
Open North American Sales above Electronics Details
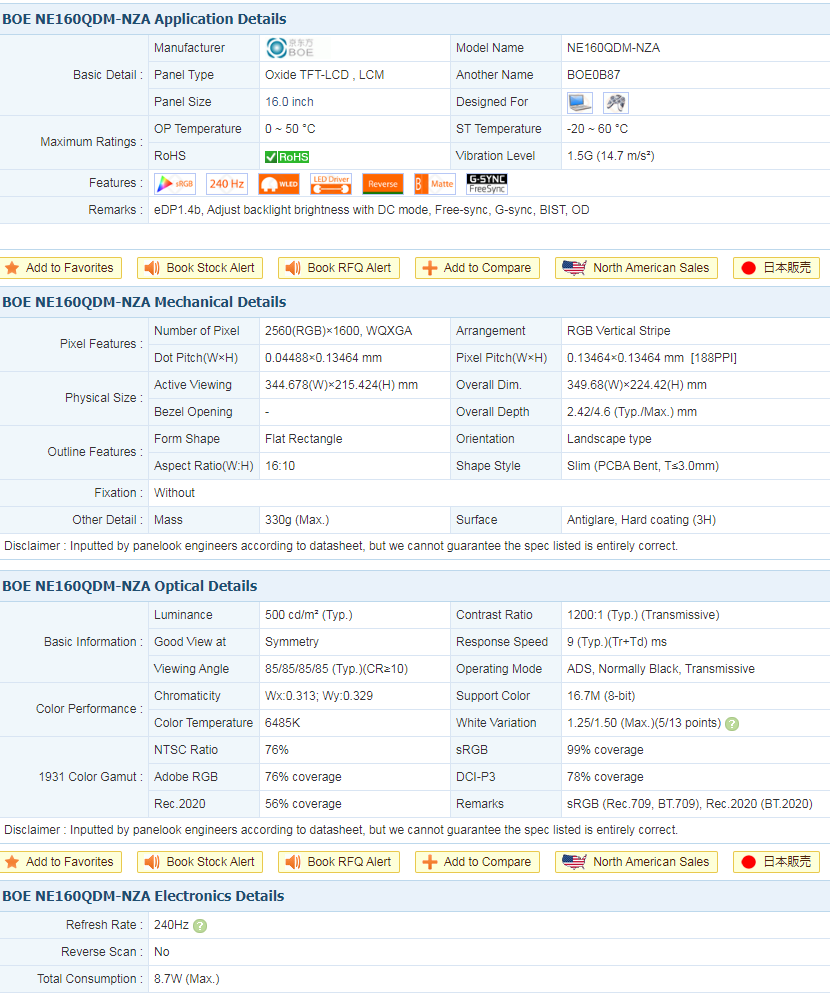click(636, 862)
